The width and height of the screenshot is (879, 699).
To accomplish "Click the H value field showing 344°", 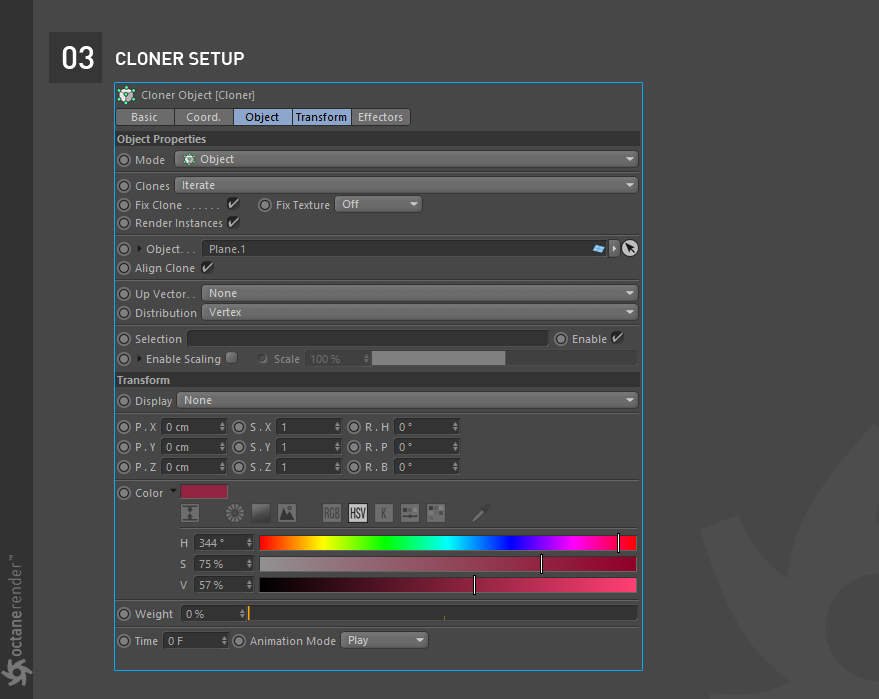I will coord(224,543).
